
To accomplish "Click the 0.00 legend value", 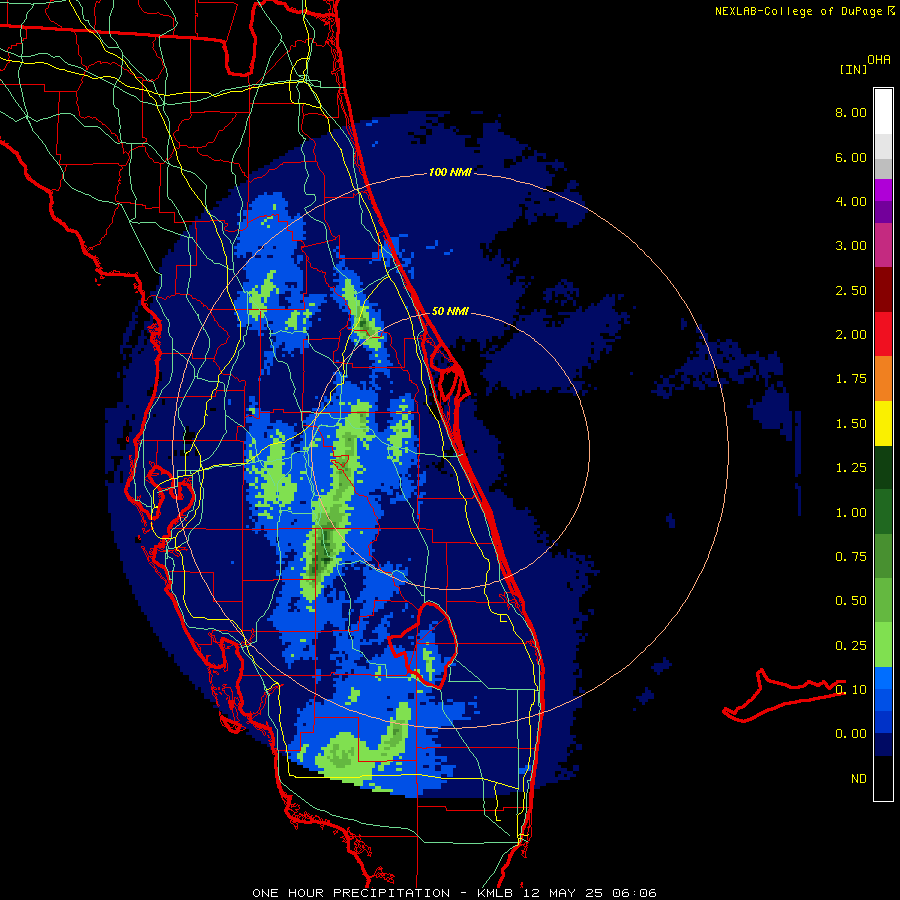I will [851, 734].
